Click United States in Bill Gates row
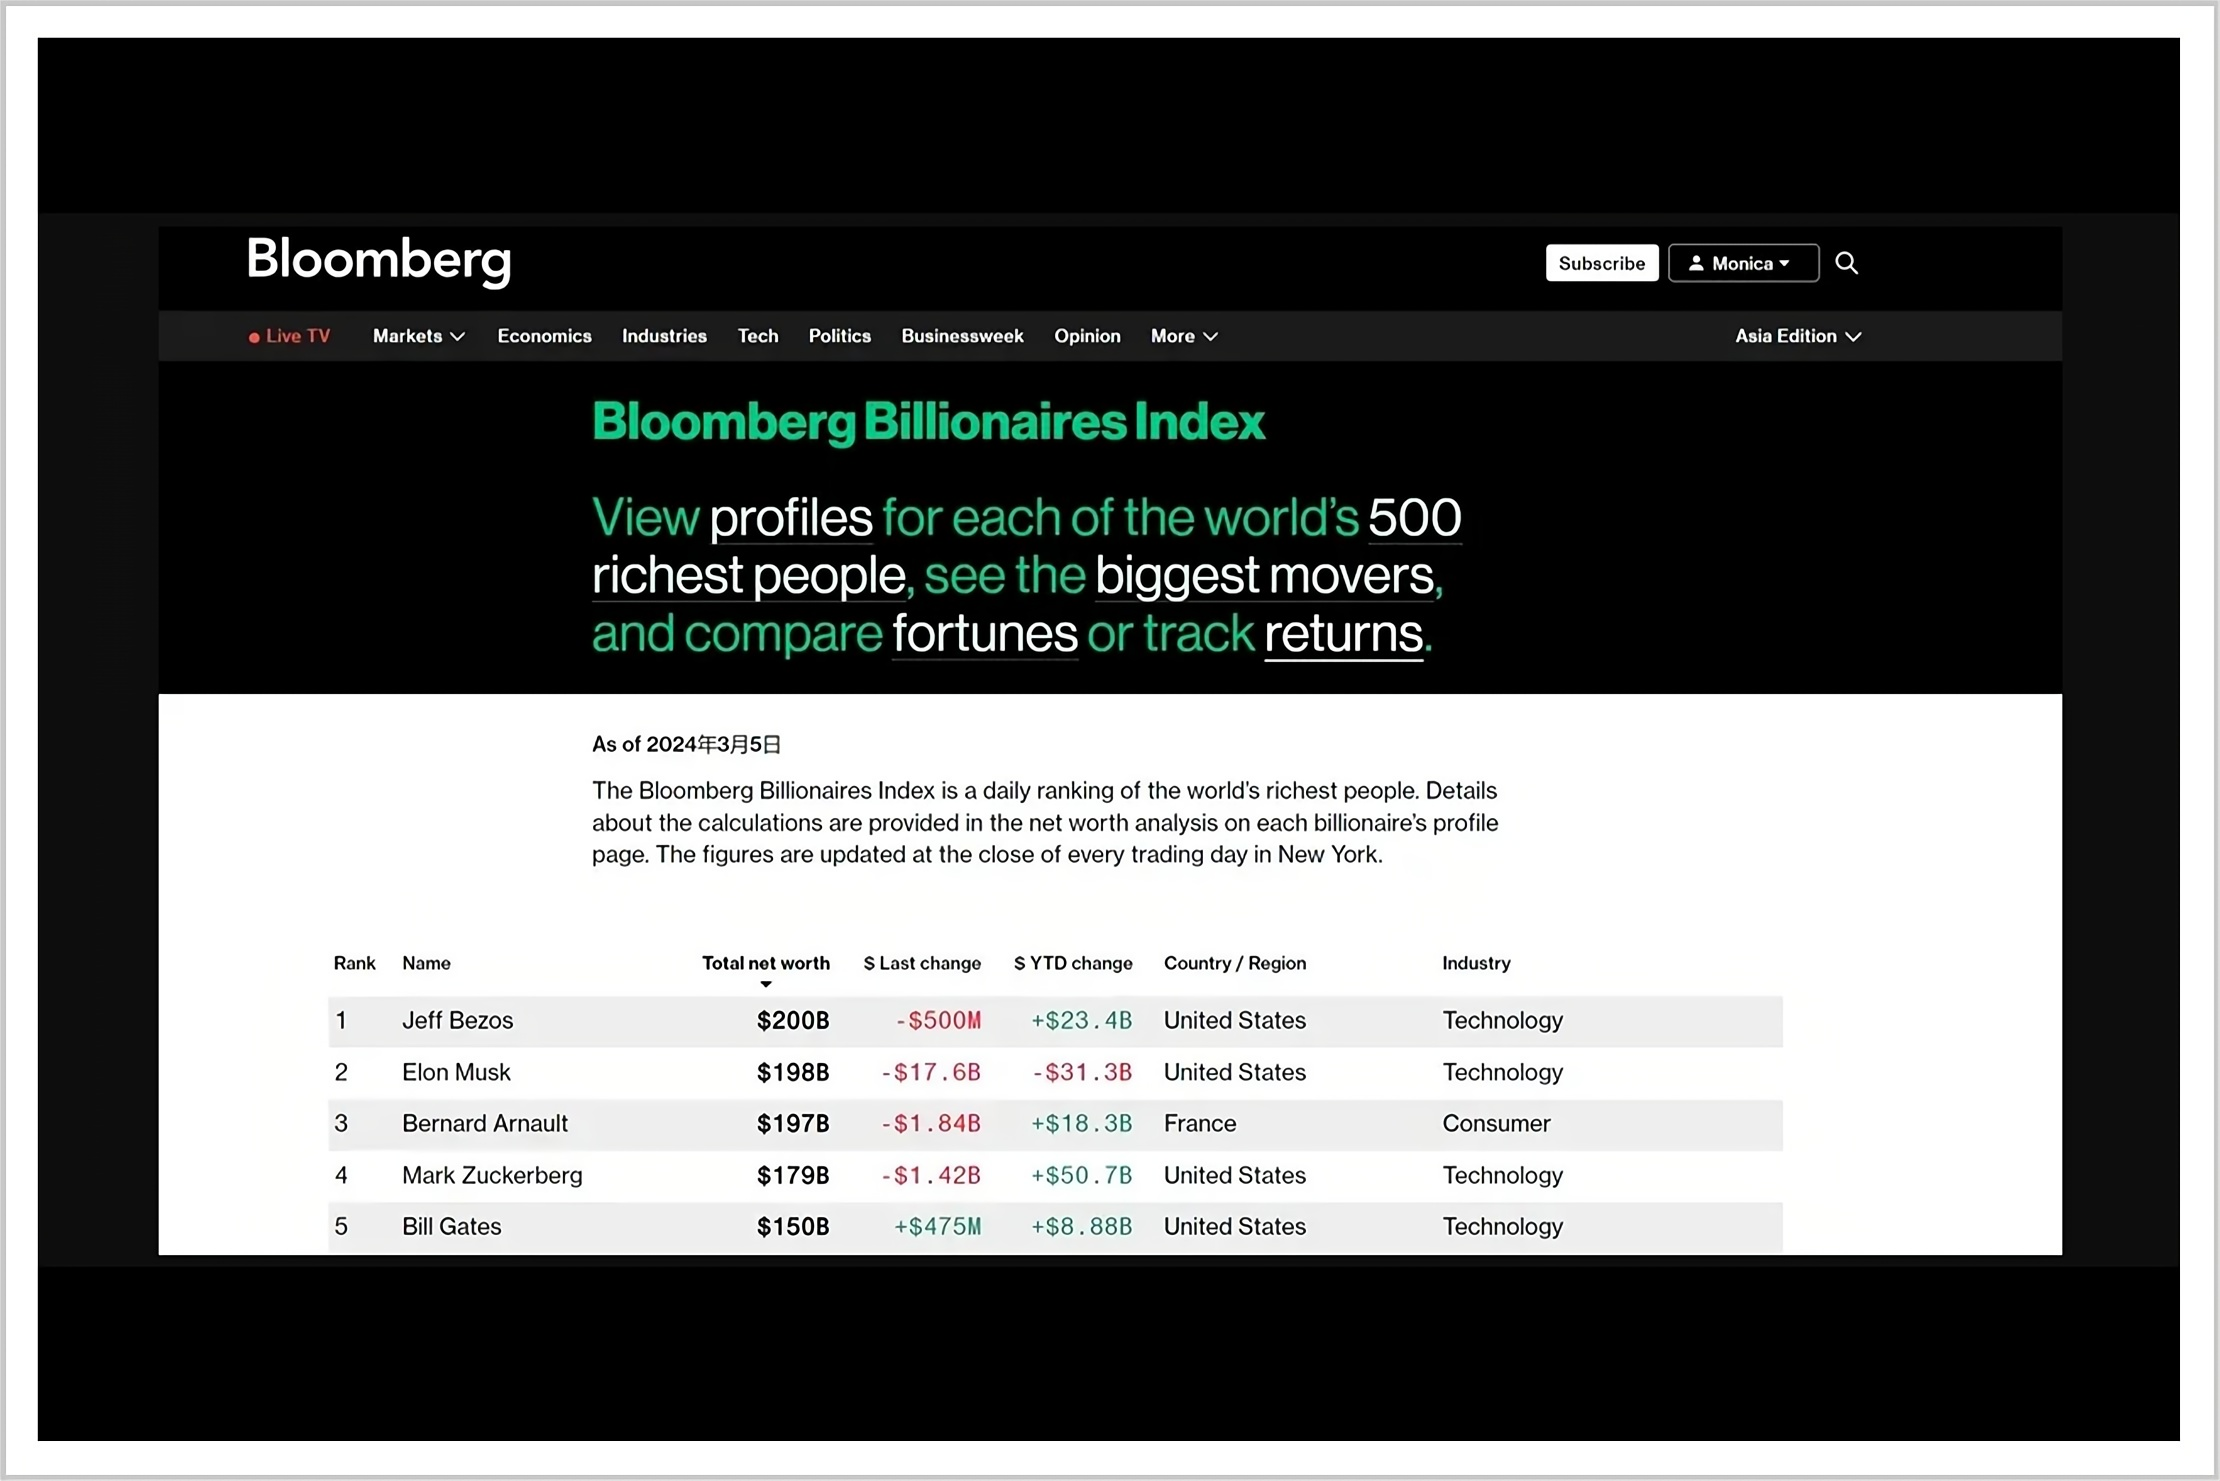Viewport: 2220px width, 1481px height. click(1235, 1226)
